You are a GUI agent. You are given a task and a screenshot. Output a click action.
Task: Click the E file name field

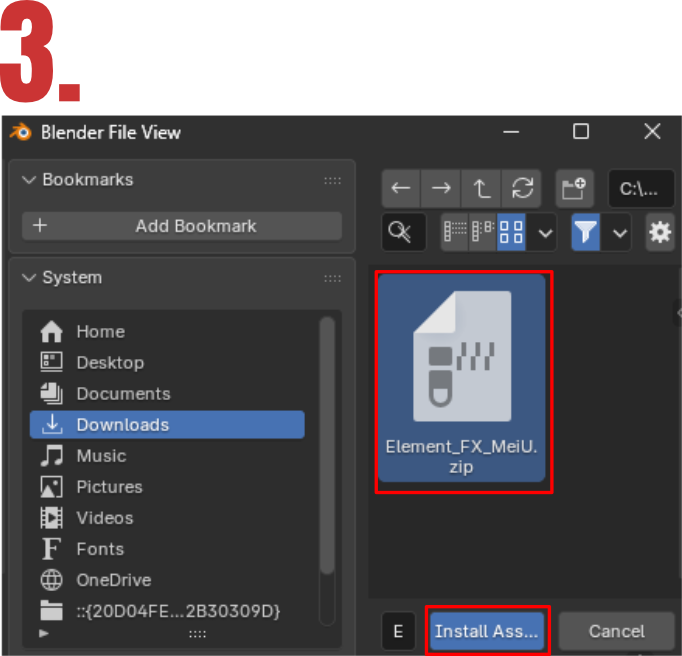(x=398, y=631)
